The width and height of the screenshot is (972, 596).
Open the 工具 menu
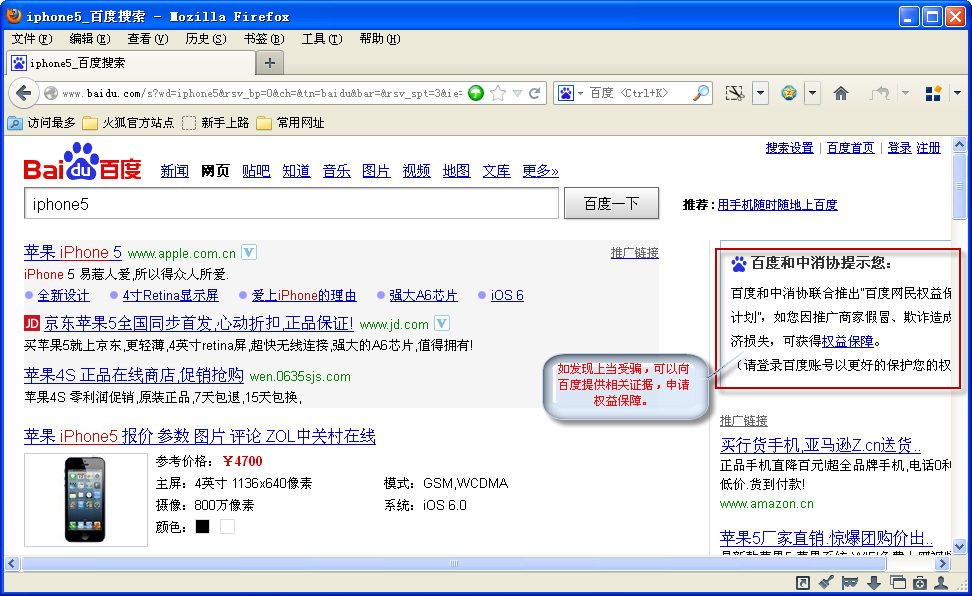point(322,39)
